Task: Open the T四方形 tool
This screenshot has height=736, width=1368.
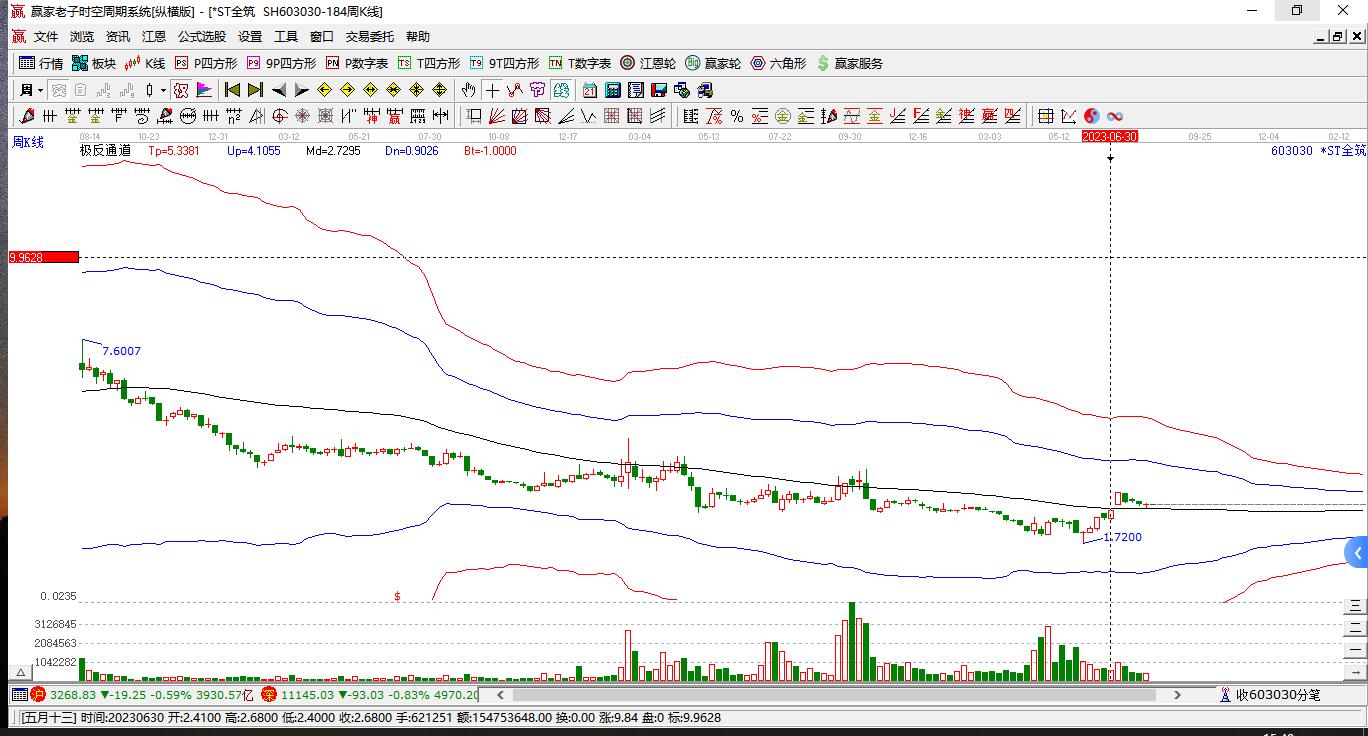Action: (429, 63)
